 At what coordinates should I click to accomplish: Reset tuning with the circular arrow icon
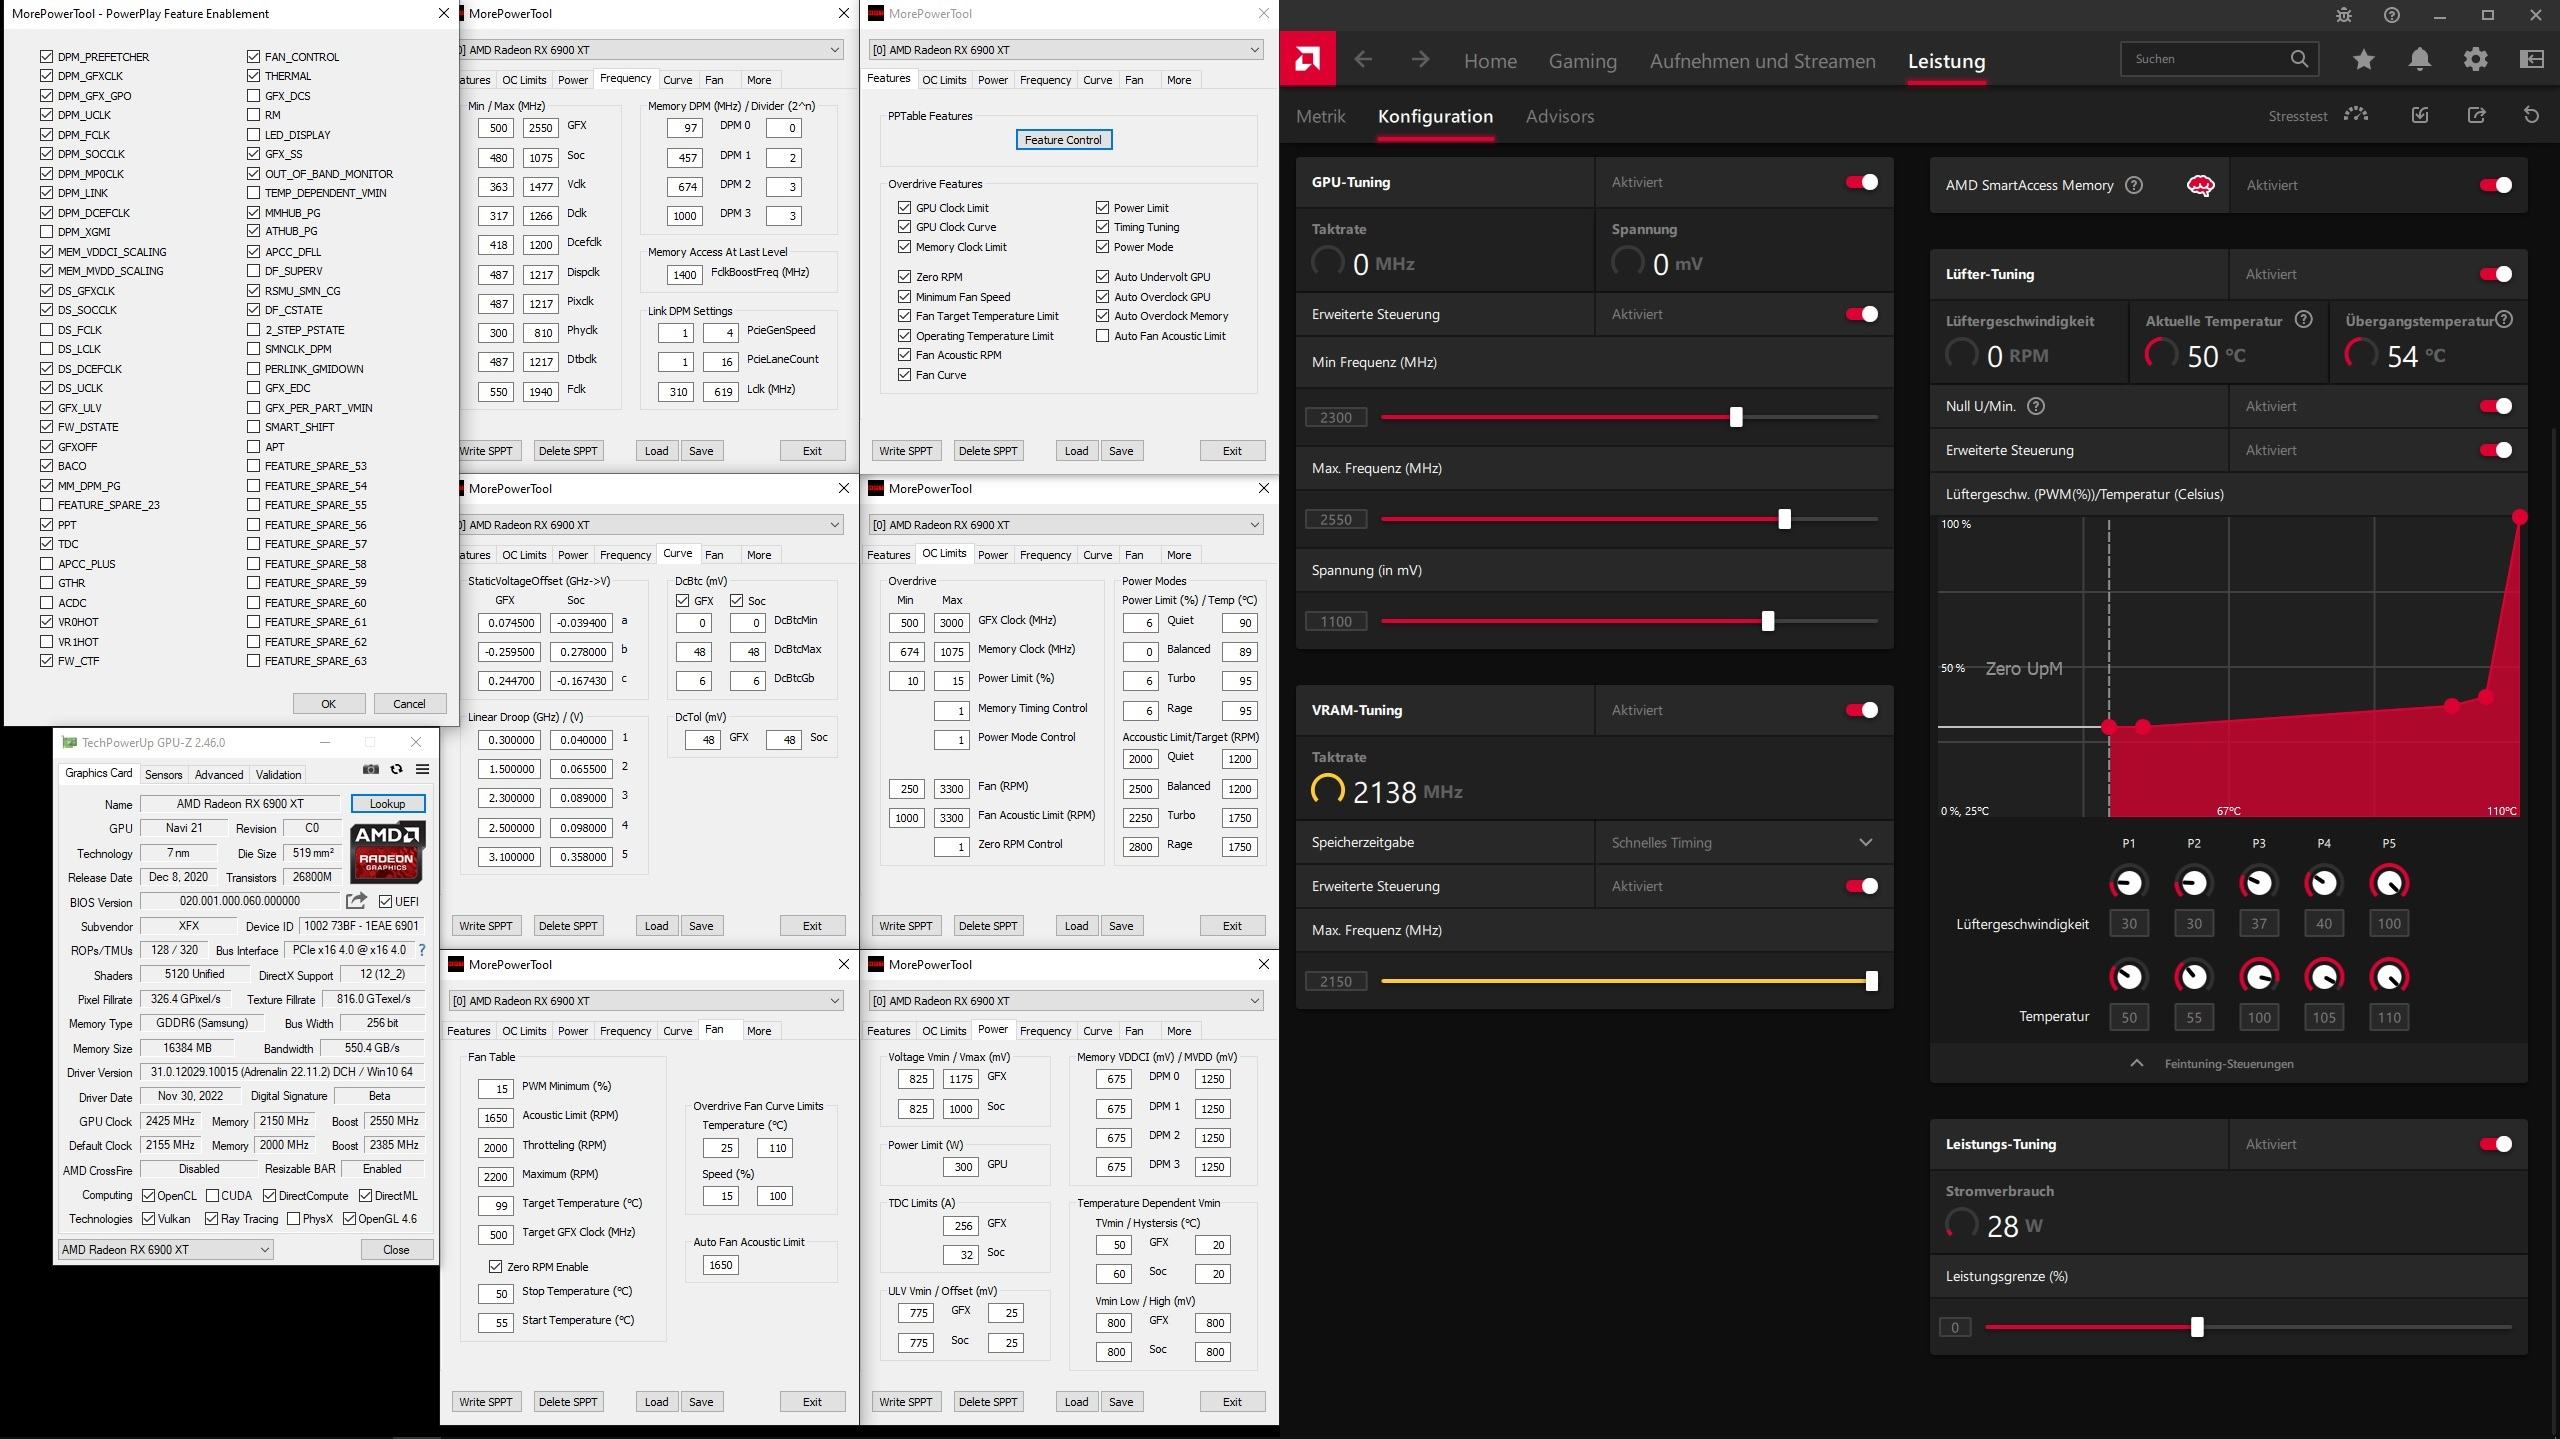pos(2531,115)
